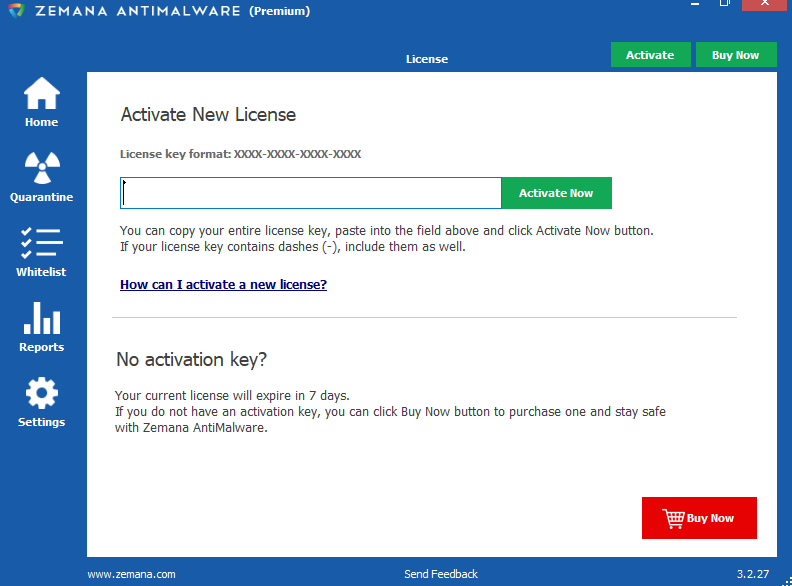Click Send Feedback link
792x586 pixels.
440,574
